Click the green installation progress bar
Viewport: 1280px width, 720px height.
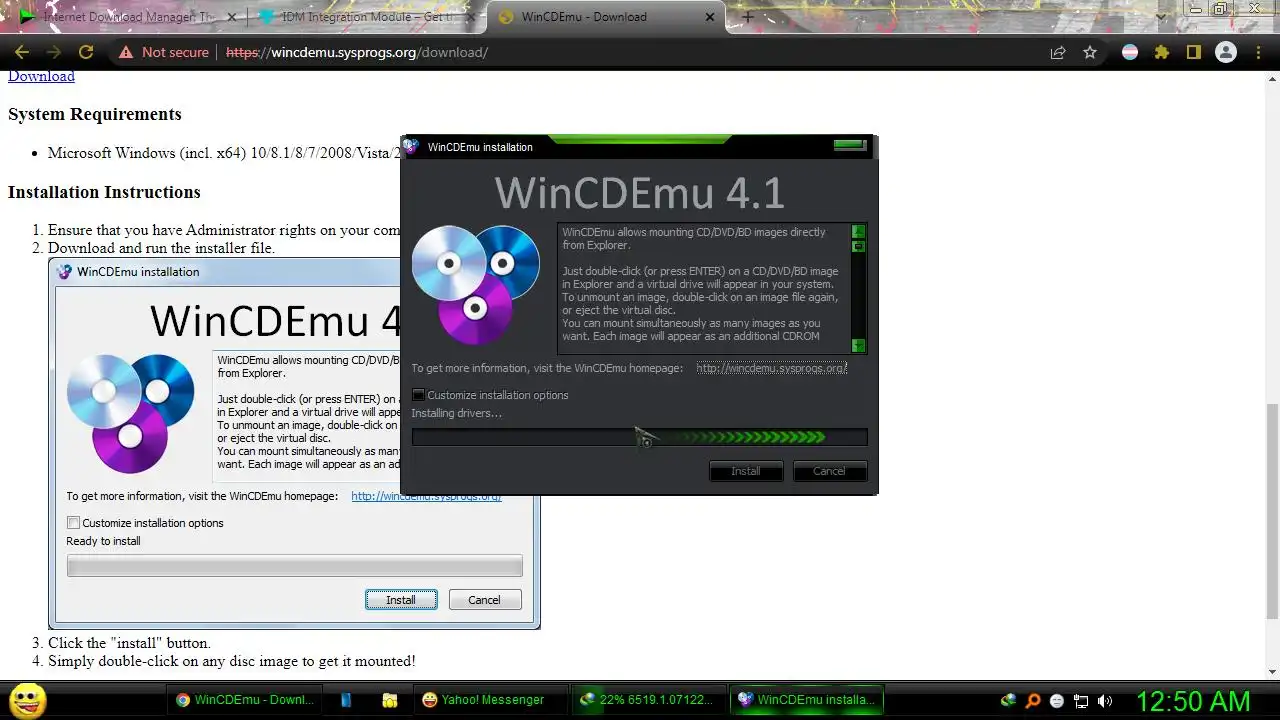click(x=639, y=437)
